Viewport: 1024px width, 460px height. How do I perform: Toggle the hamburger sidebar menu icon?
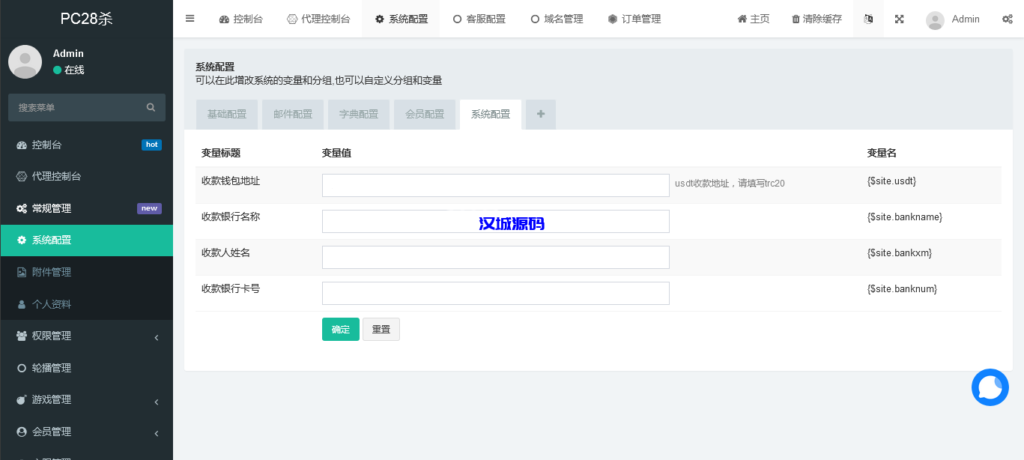(190, 19)
